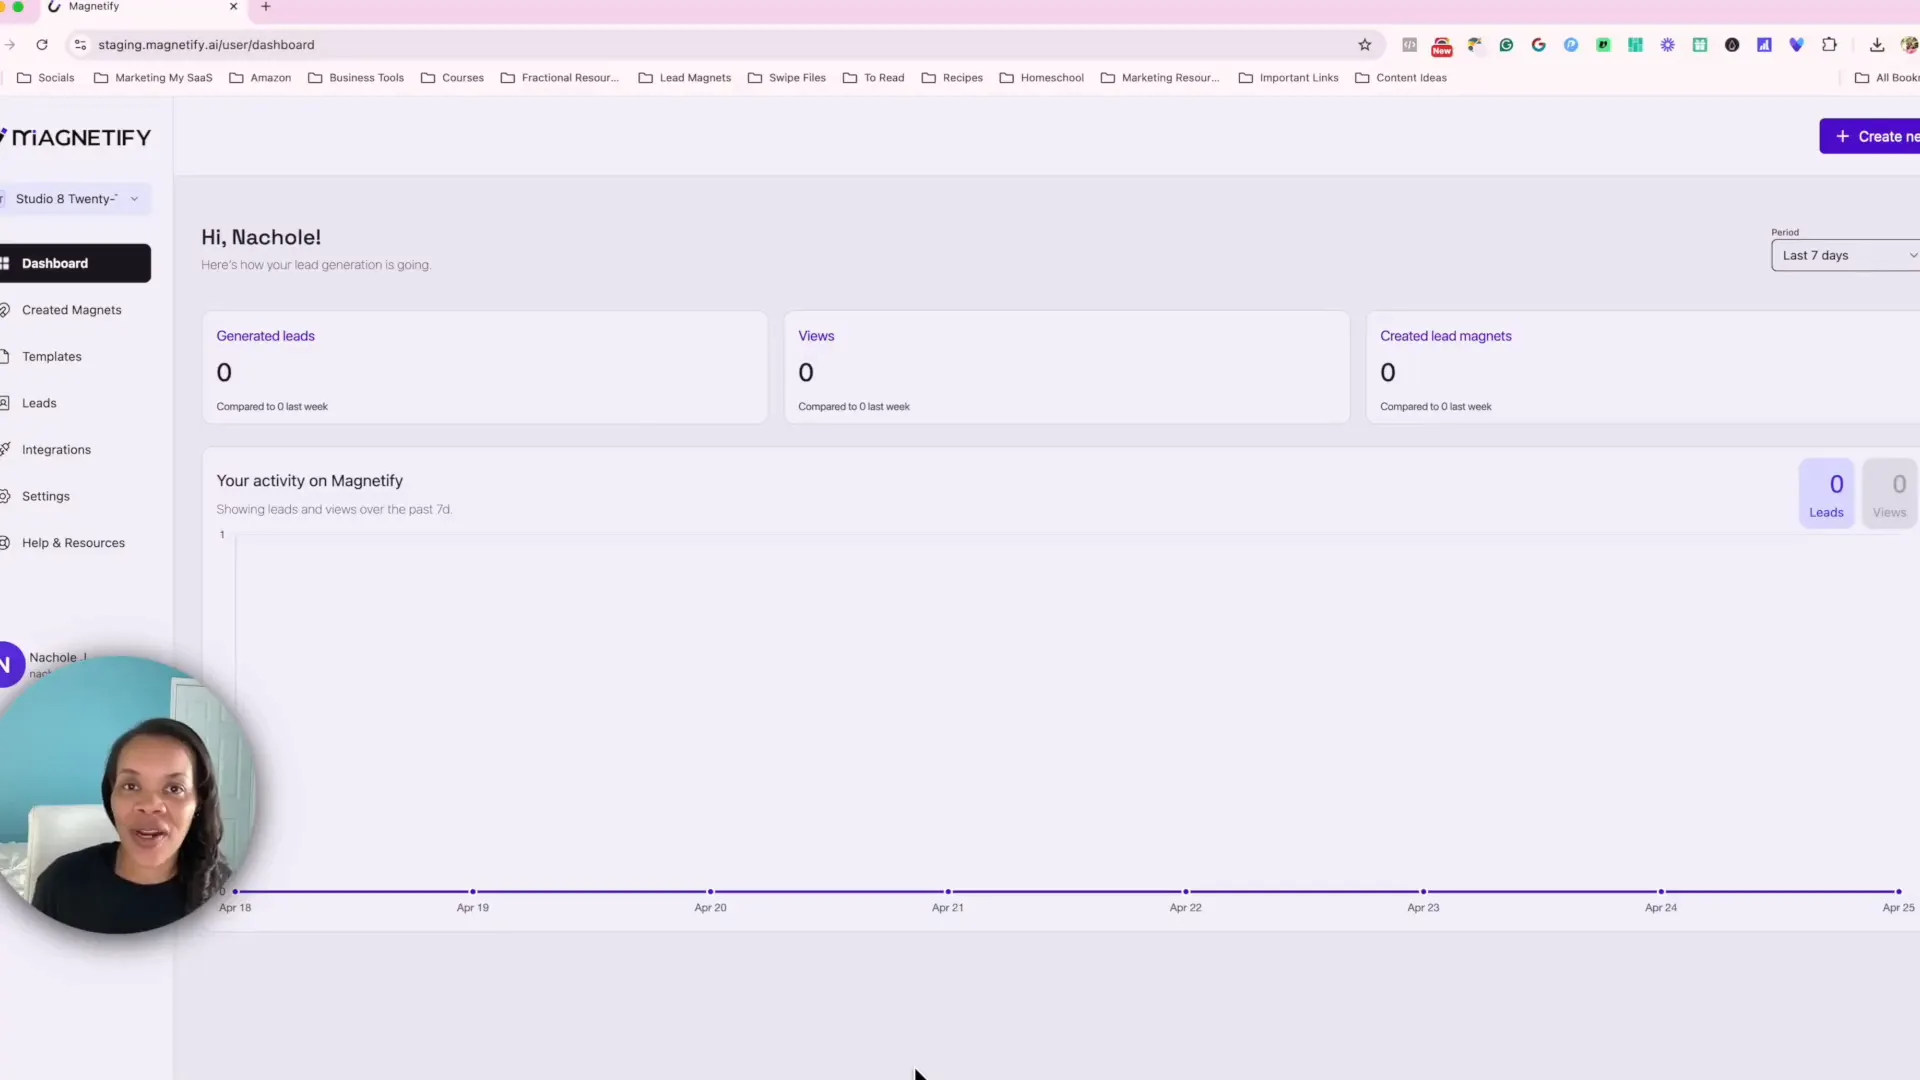The height and width of the screenshot is (1080, 1920).
Task: Open the Period Last 7 days dropdown
Action: coord(1845,255)
